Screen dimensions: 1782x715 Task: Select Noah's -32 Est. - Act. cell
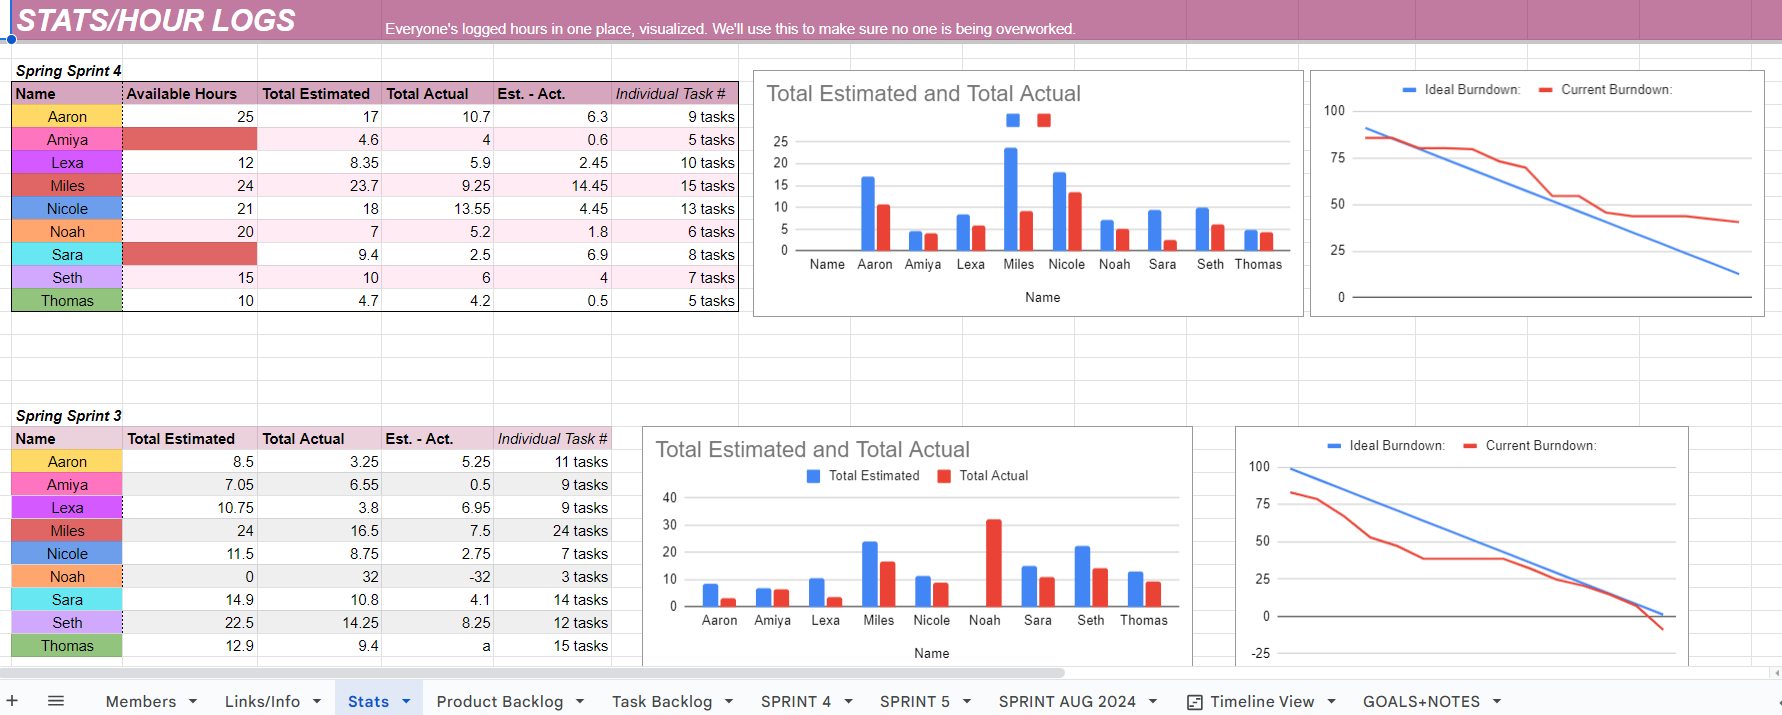[438, 577]
